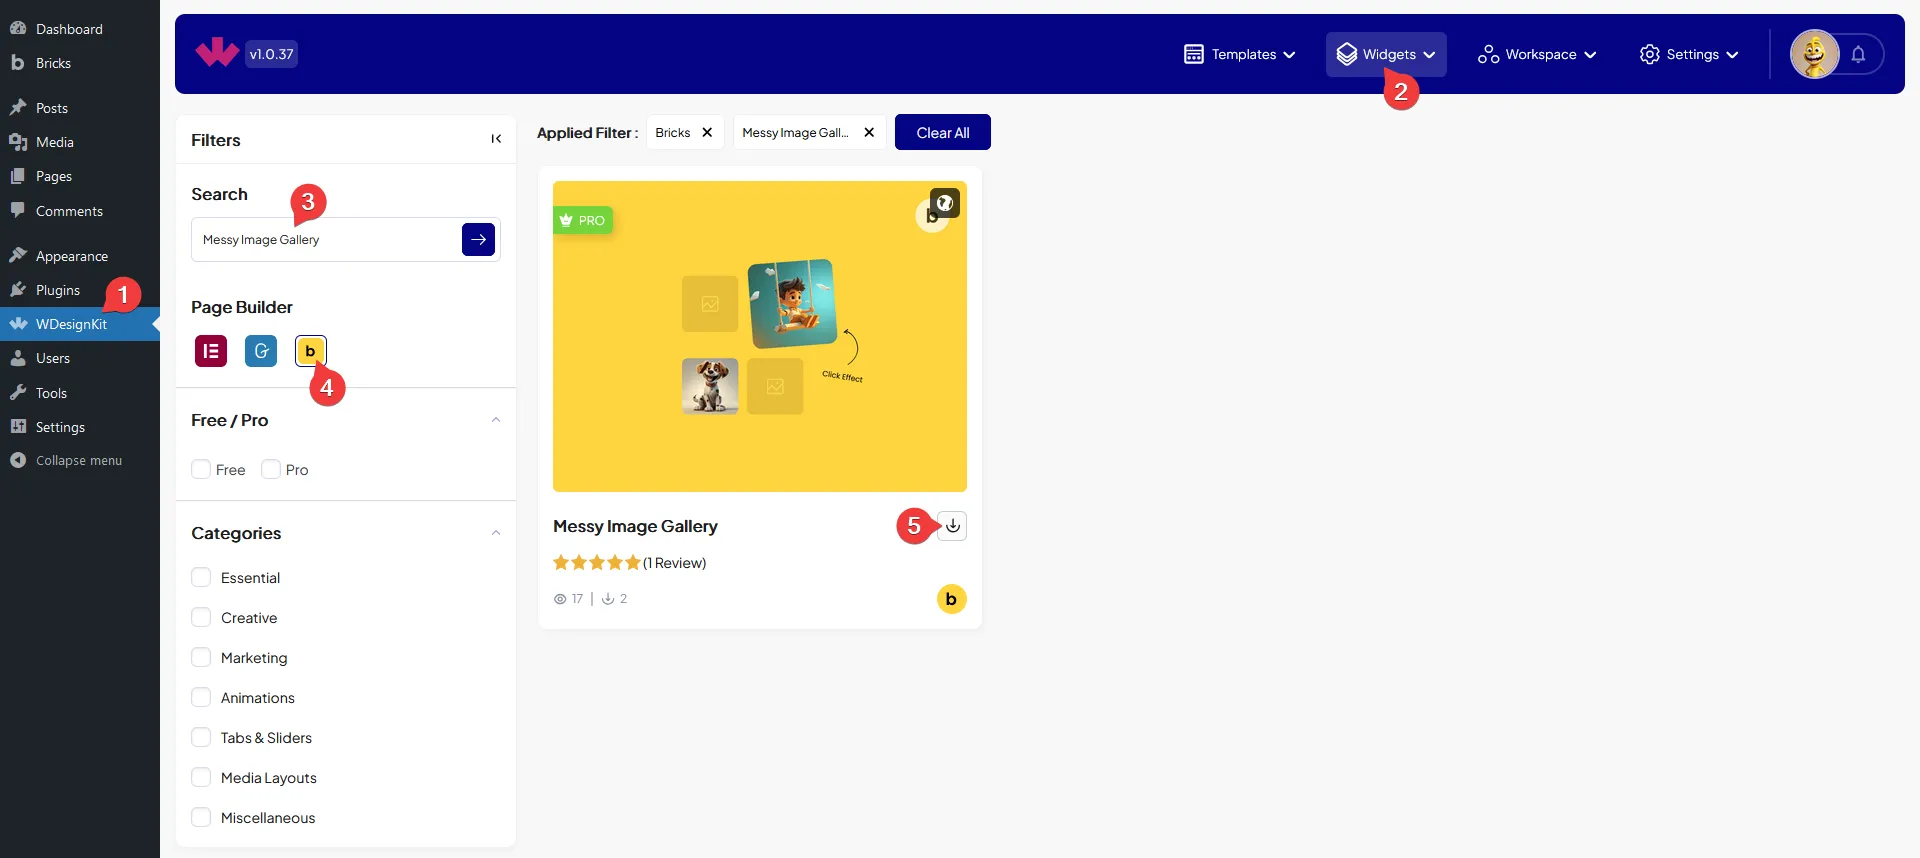Click the Clear All button
The height and width of the screenshot is (858, 1920).
(x=942, y=133)
